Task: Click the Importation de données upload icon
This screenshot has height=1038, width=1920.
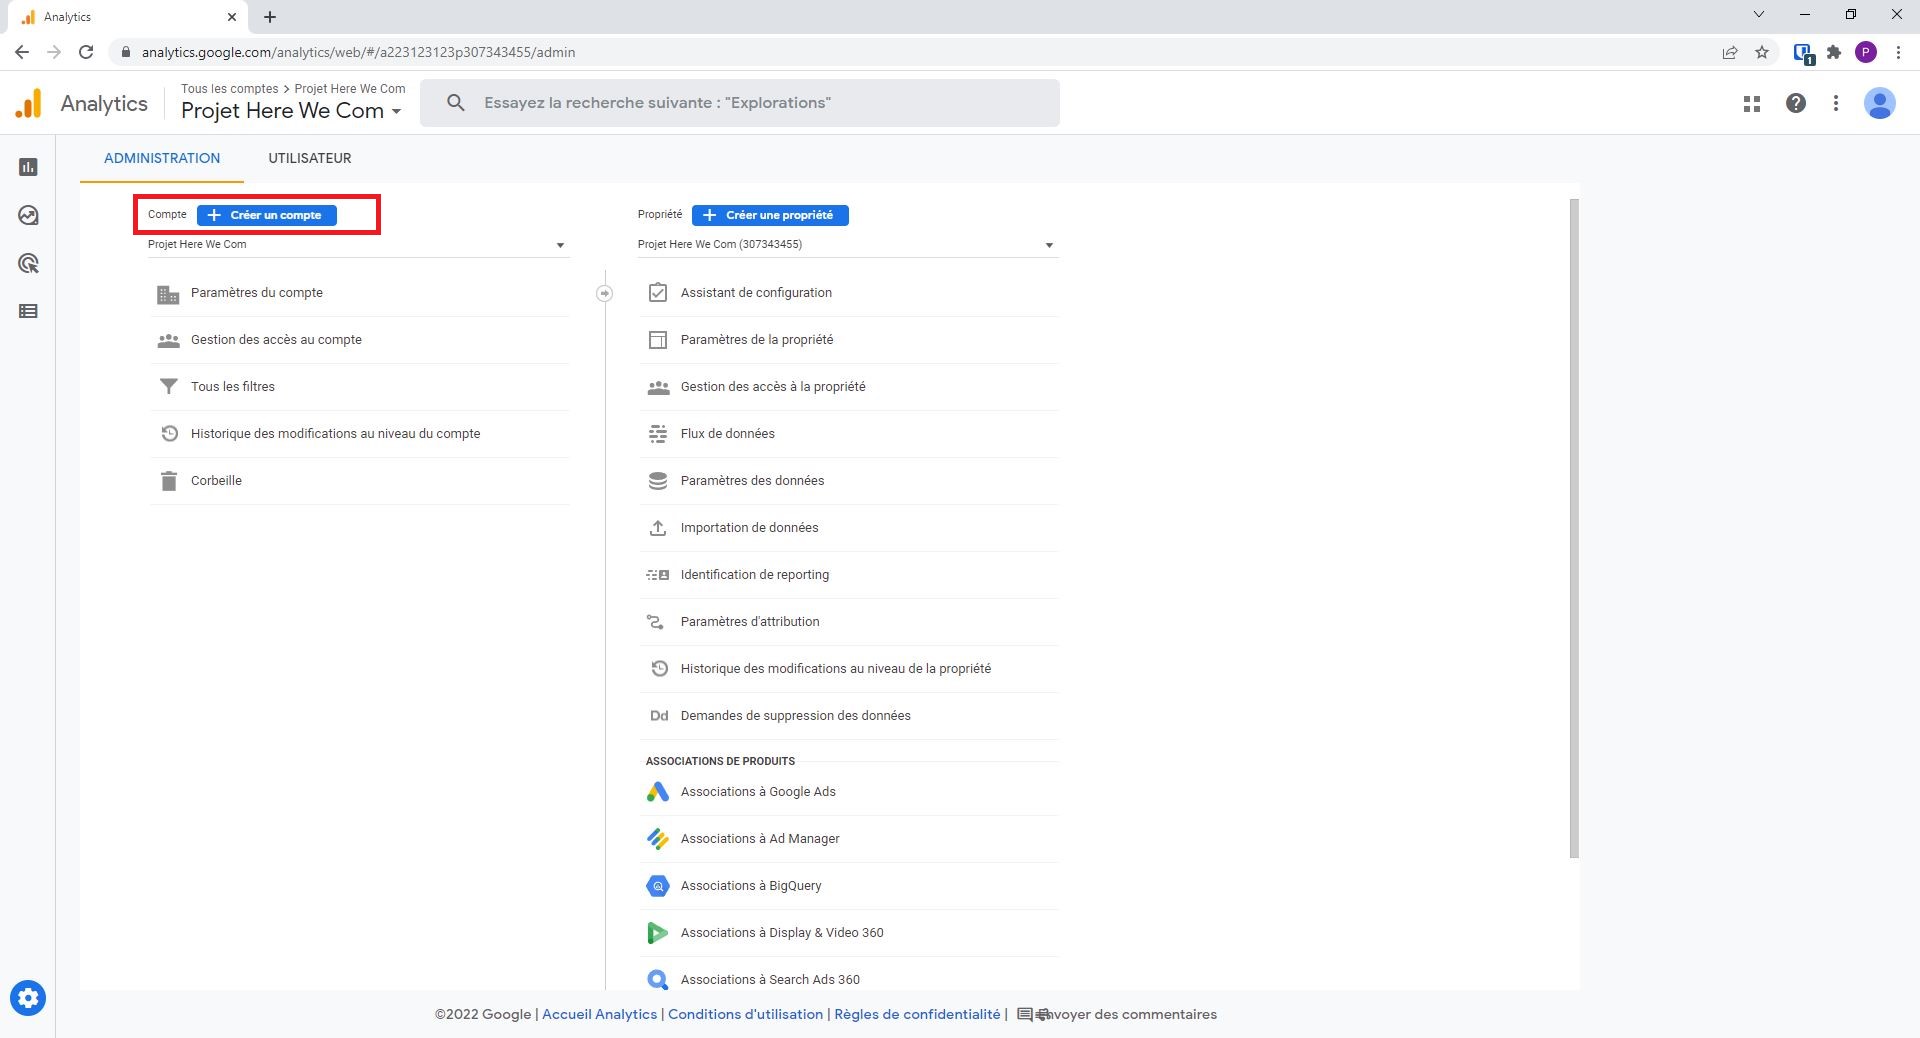Action: coord(658,528)
